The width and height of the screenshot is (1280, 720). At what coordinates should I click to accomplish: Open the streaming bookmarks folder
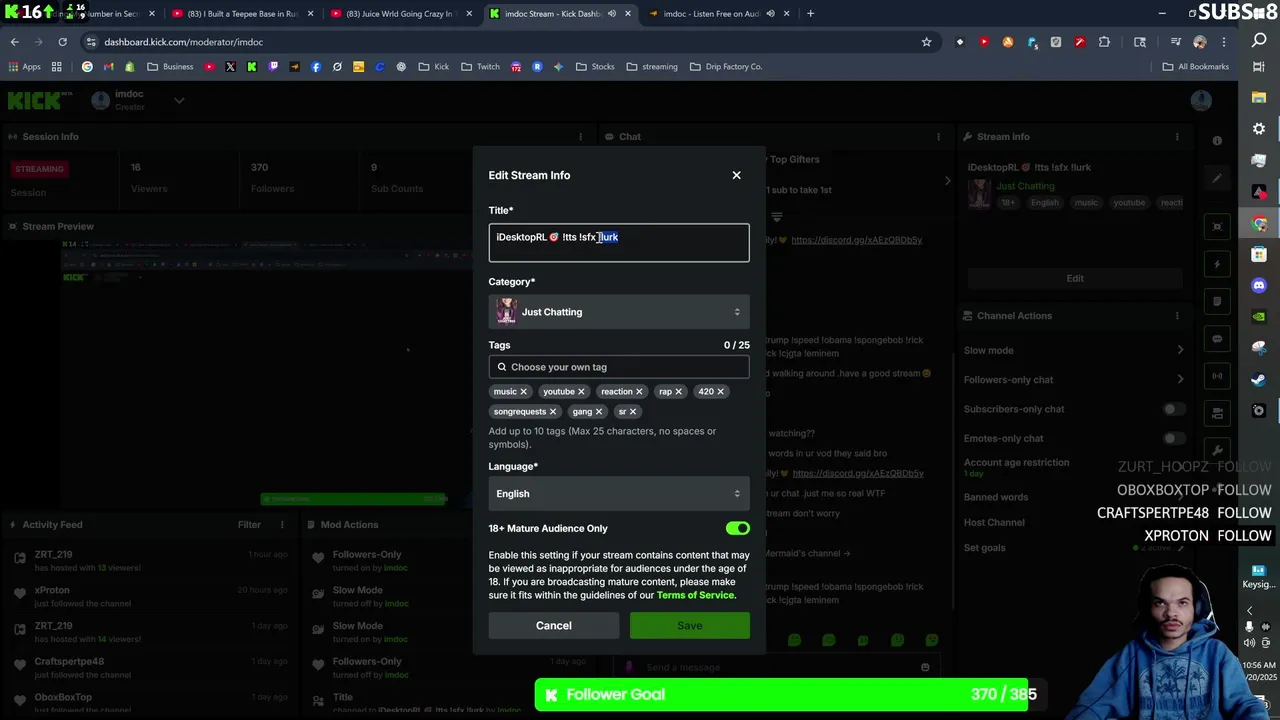tap(652, 67)
